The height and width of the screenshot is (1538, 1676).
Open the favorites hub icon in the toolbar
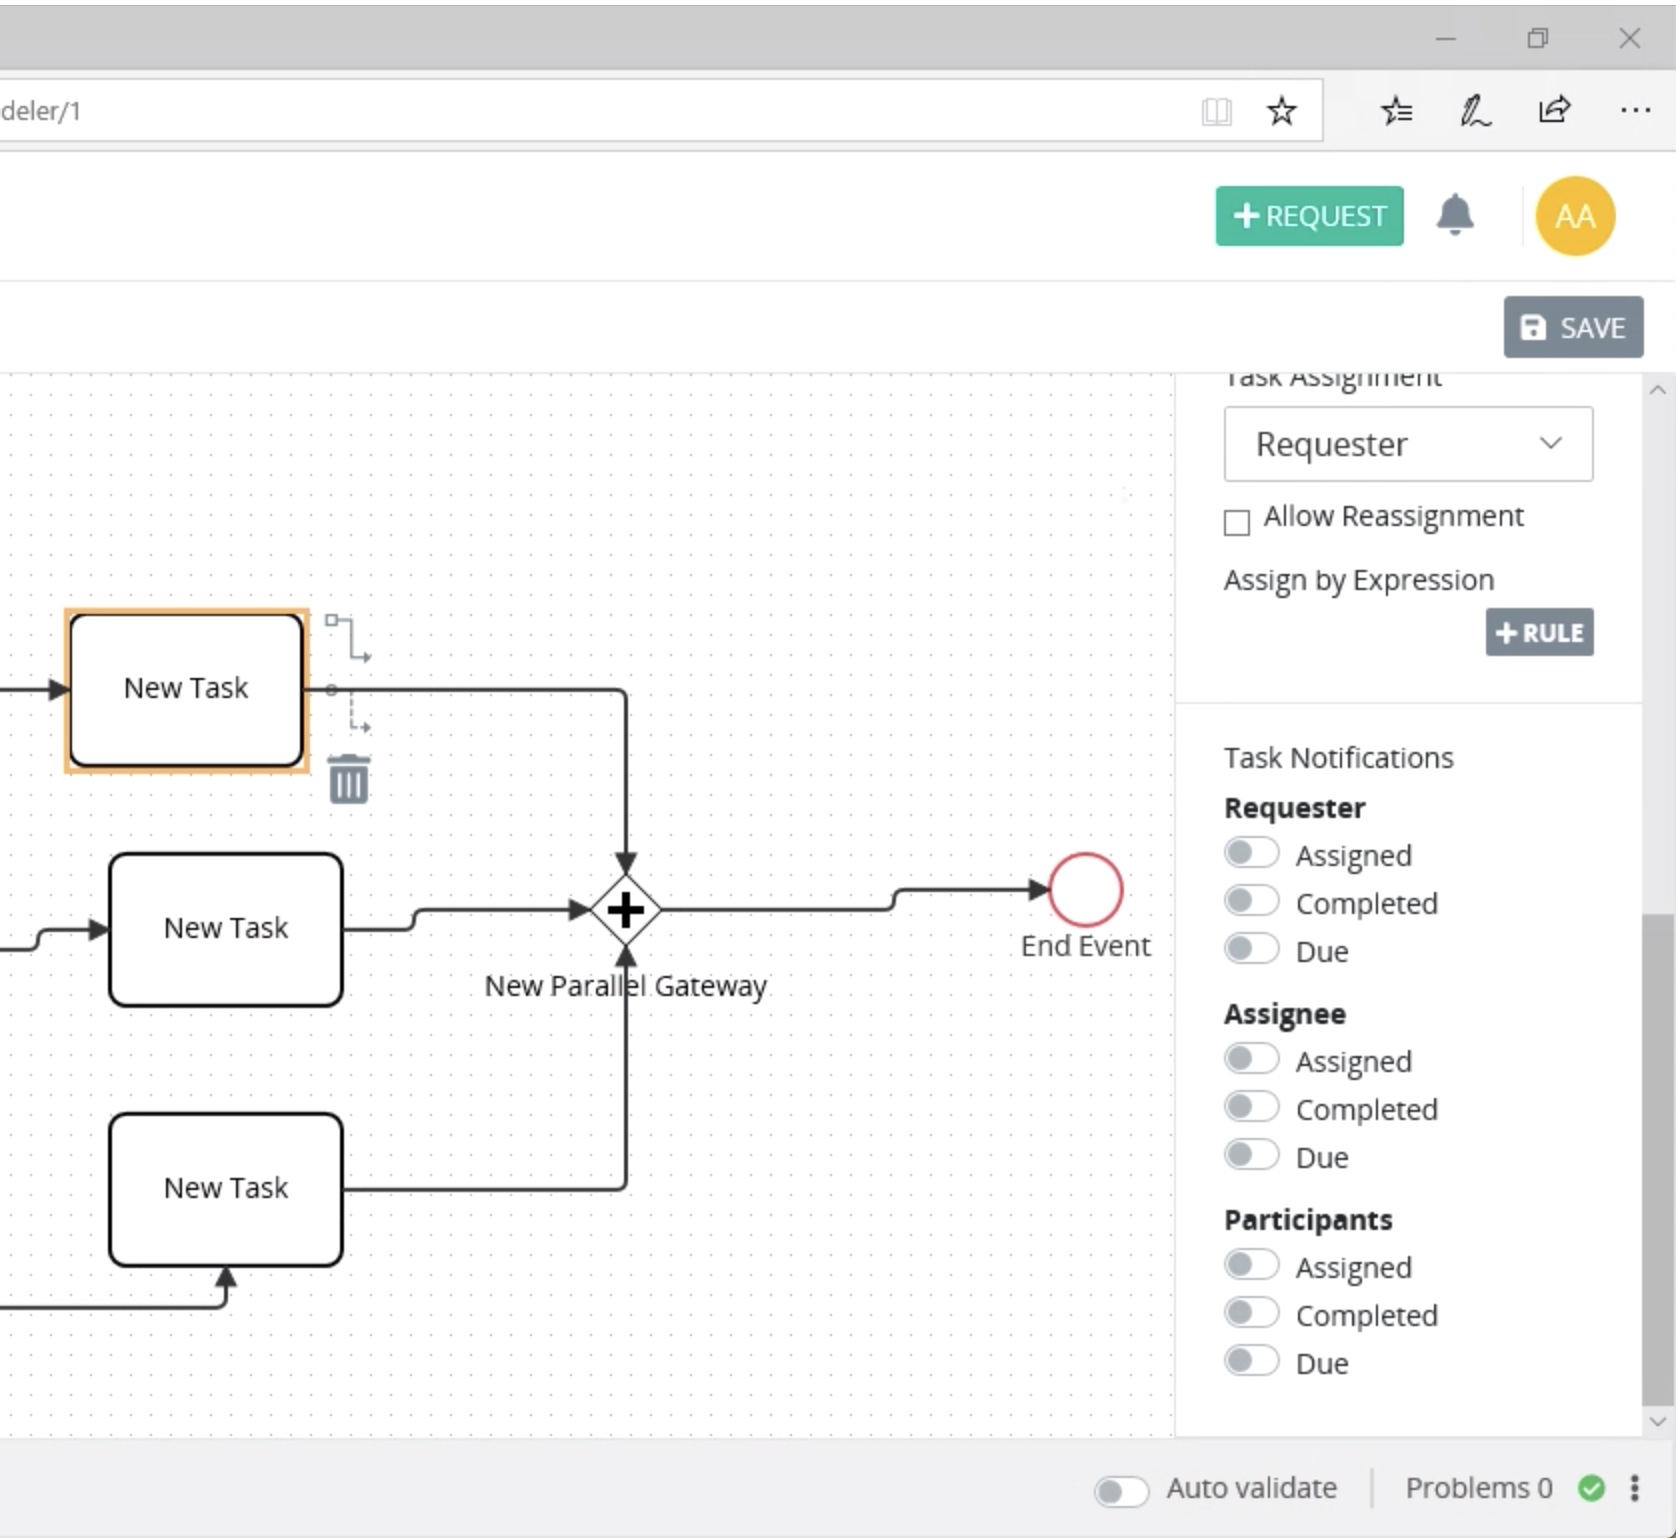click(1397, 110)
